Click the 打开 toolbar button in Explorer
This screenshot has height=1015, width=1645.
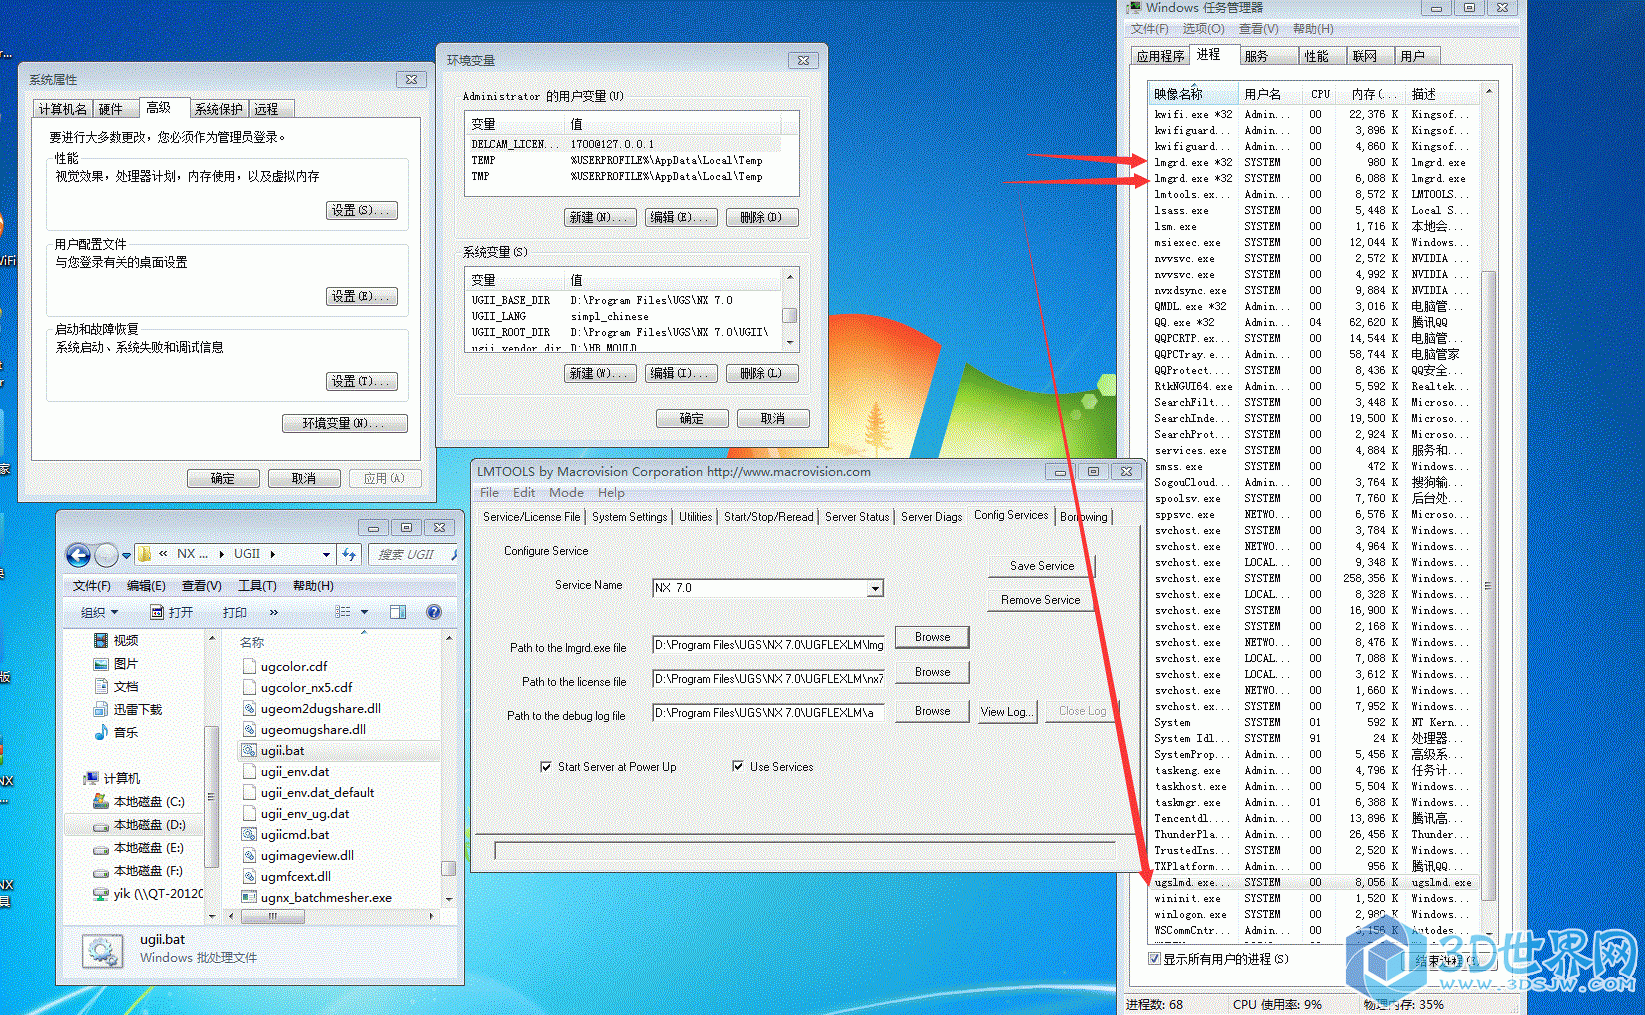coord(171,612)
